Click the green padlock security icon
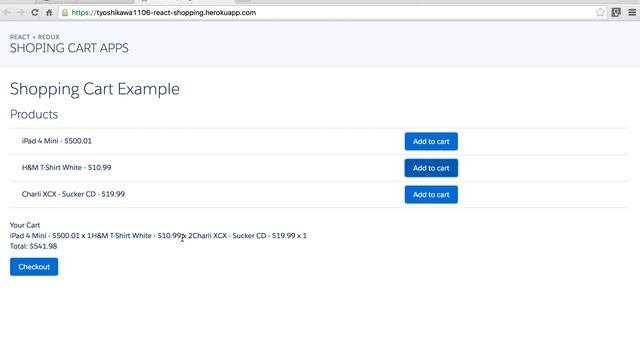 64,13
